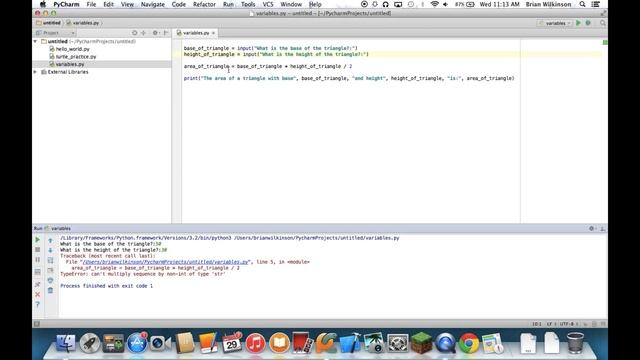Place the cursor in the print statement line
This screenshot has height=360, width=640.
coord(349,78)
